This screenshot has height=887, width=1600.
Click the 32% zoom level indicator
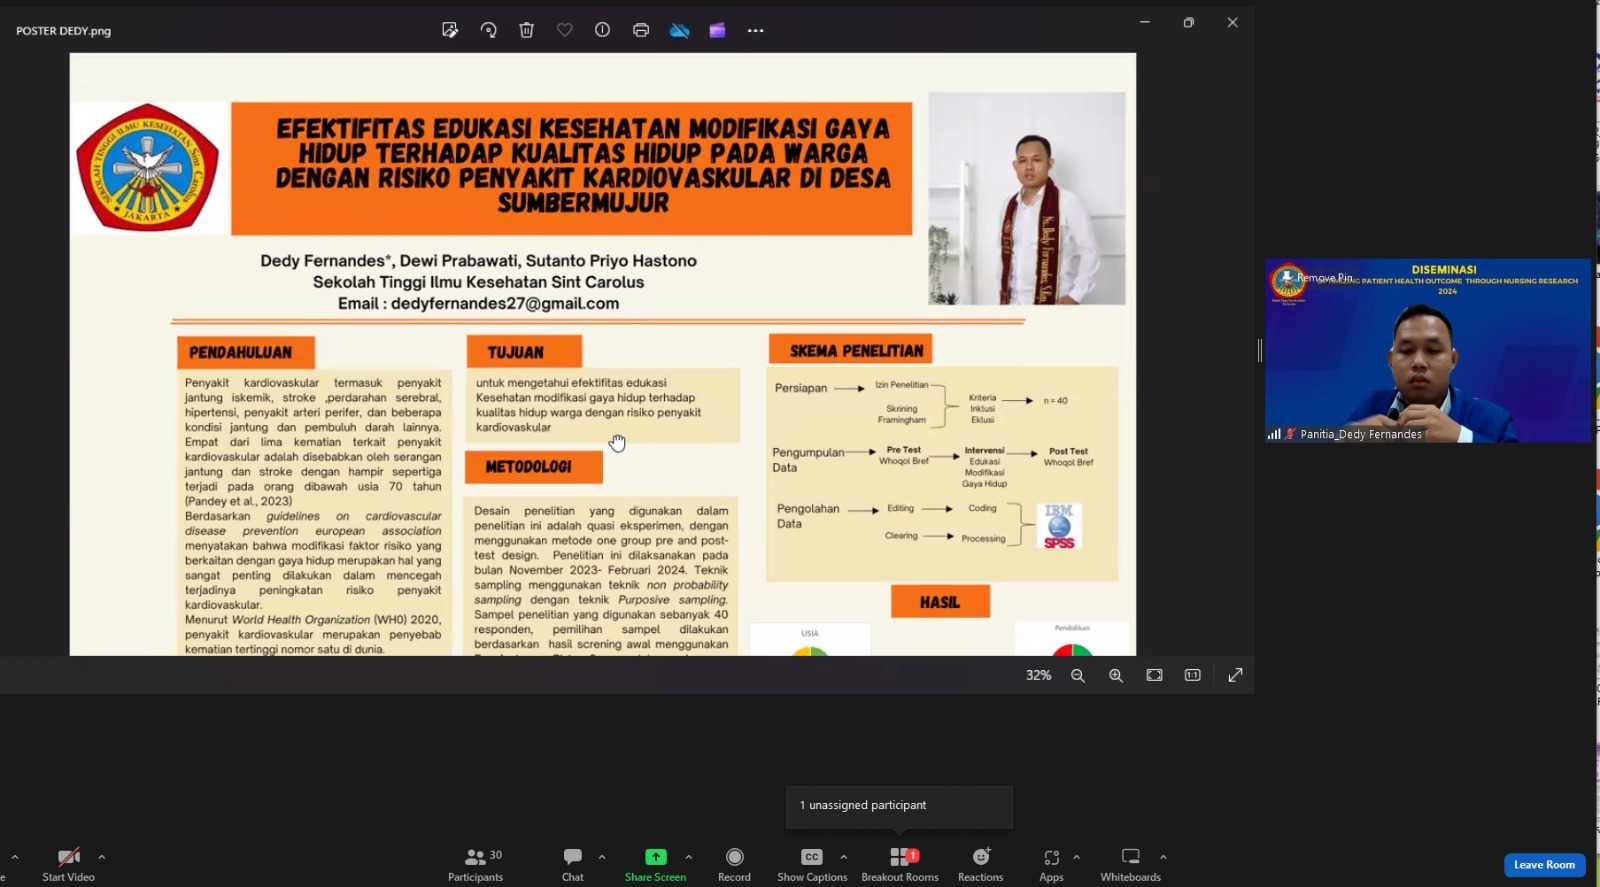tap(1038, 676)
